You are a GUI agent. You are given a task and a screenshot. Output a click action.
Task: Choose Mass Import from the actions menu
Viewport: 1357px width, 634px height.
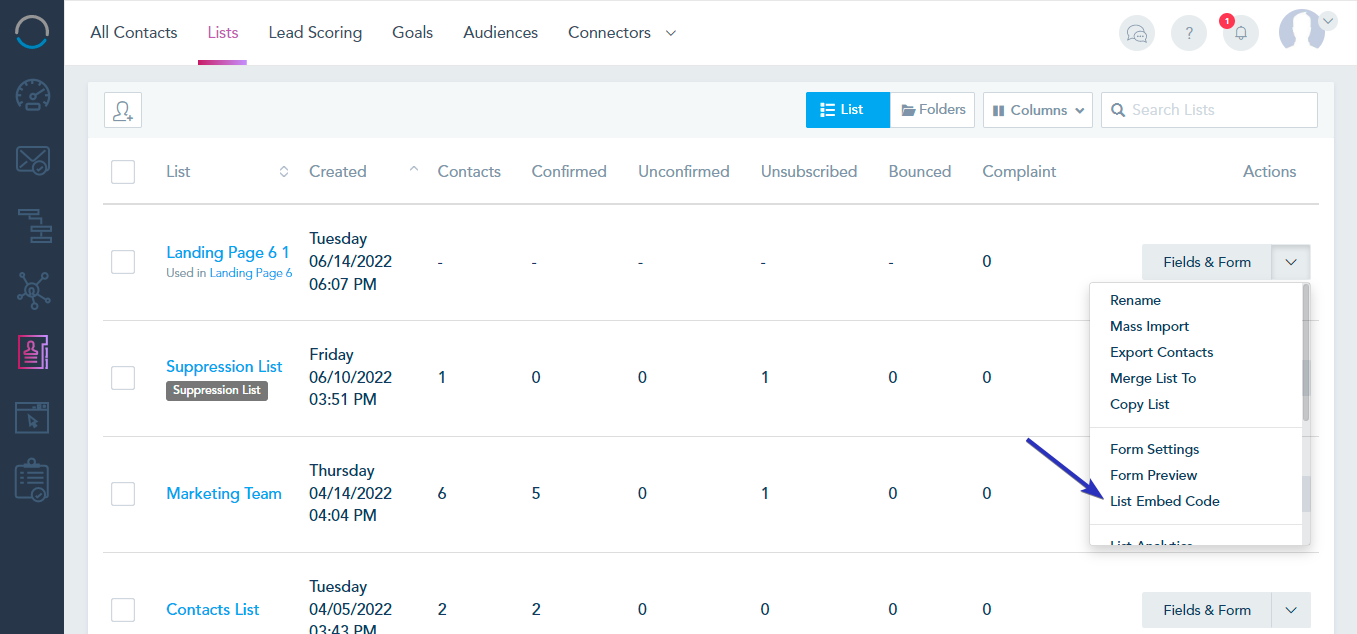[x=1150, y=326]
